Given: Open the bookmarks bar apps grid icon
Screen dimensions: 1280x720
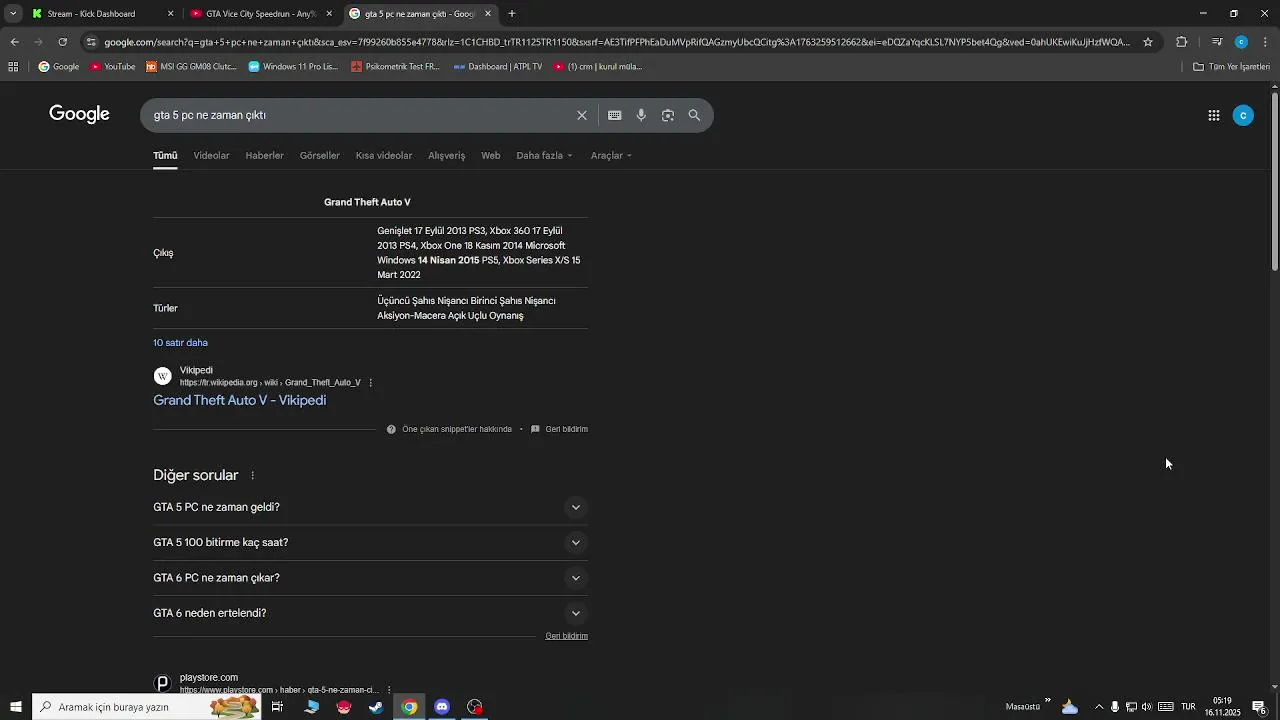Looking at the screenshot, I should point(13,67).
